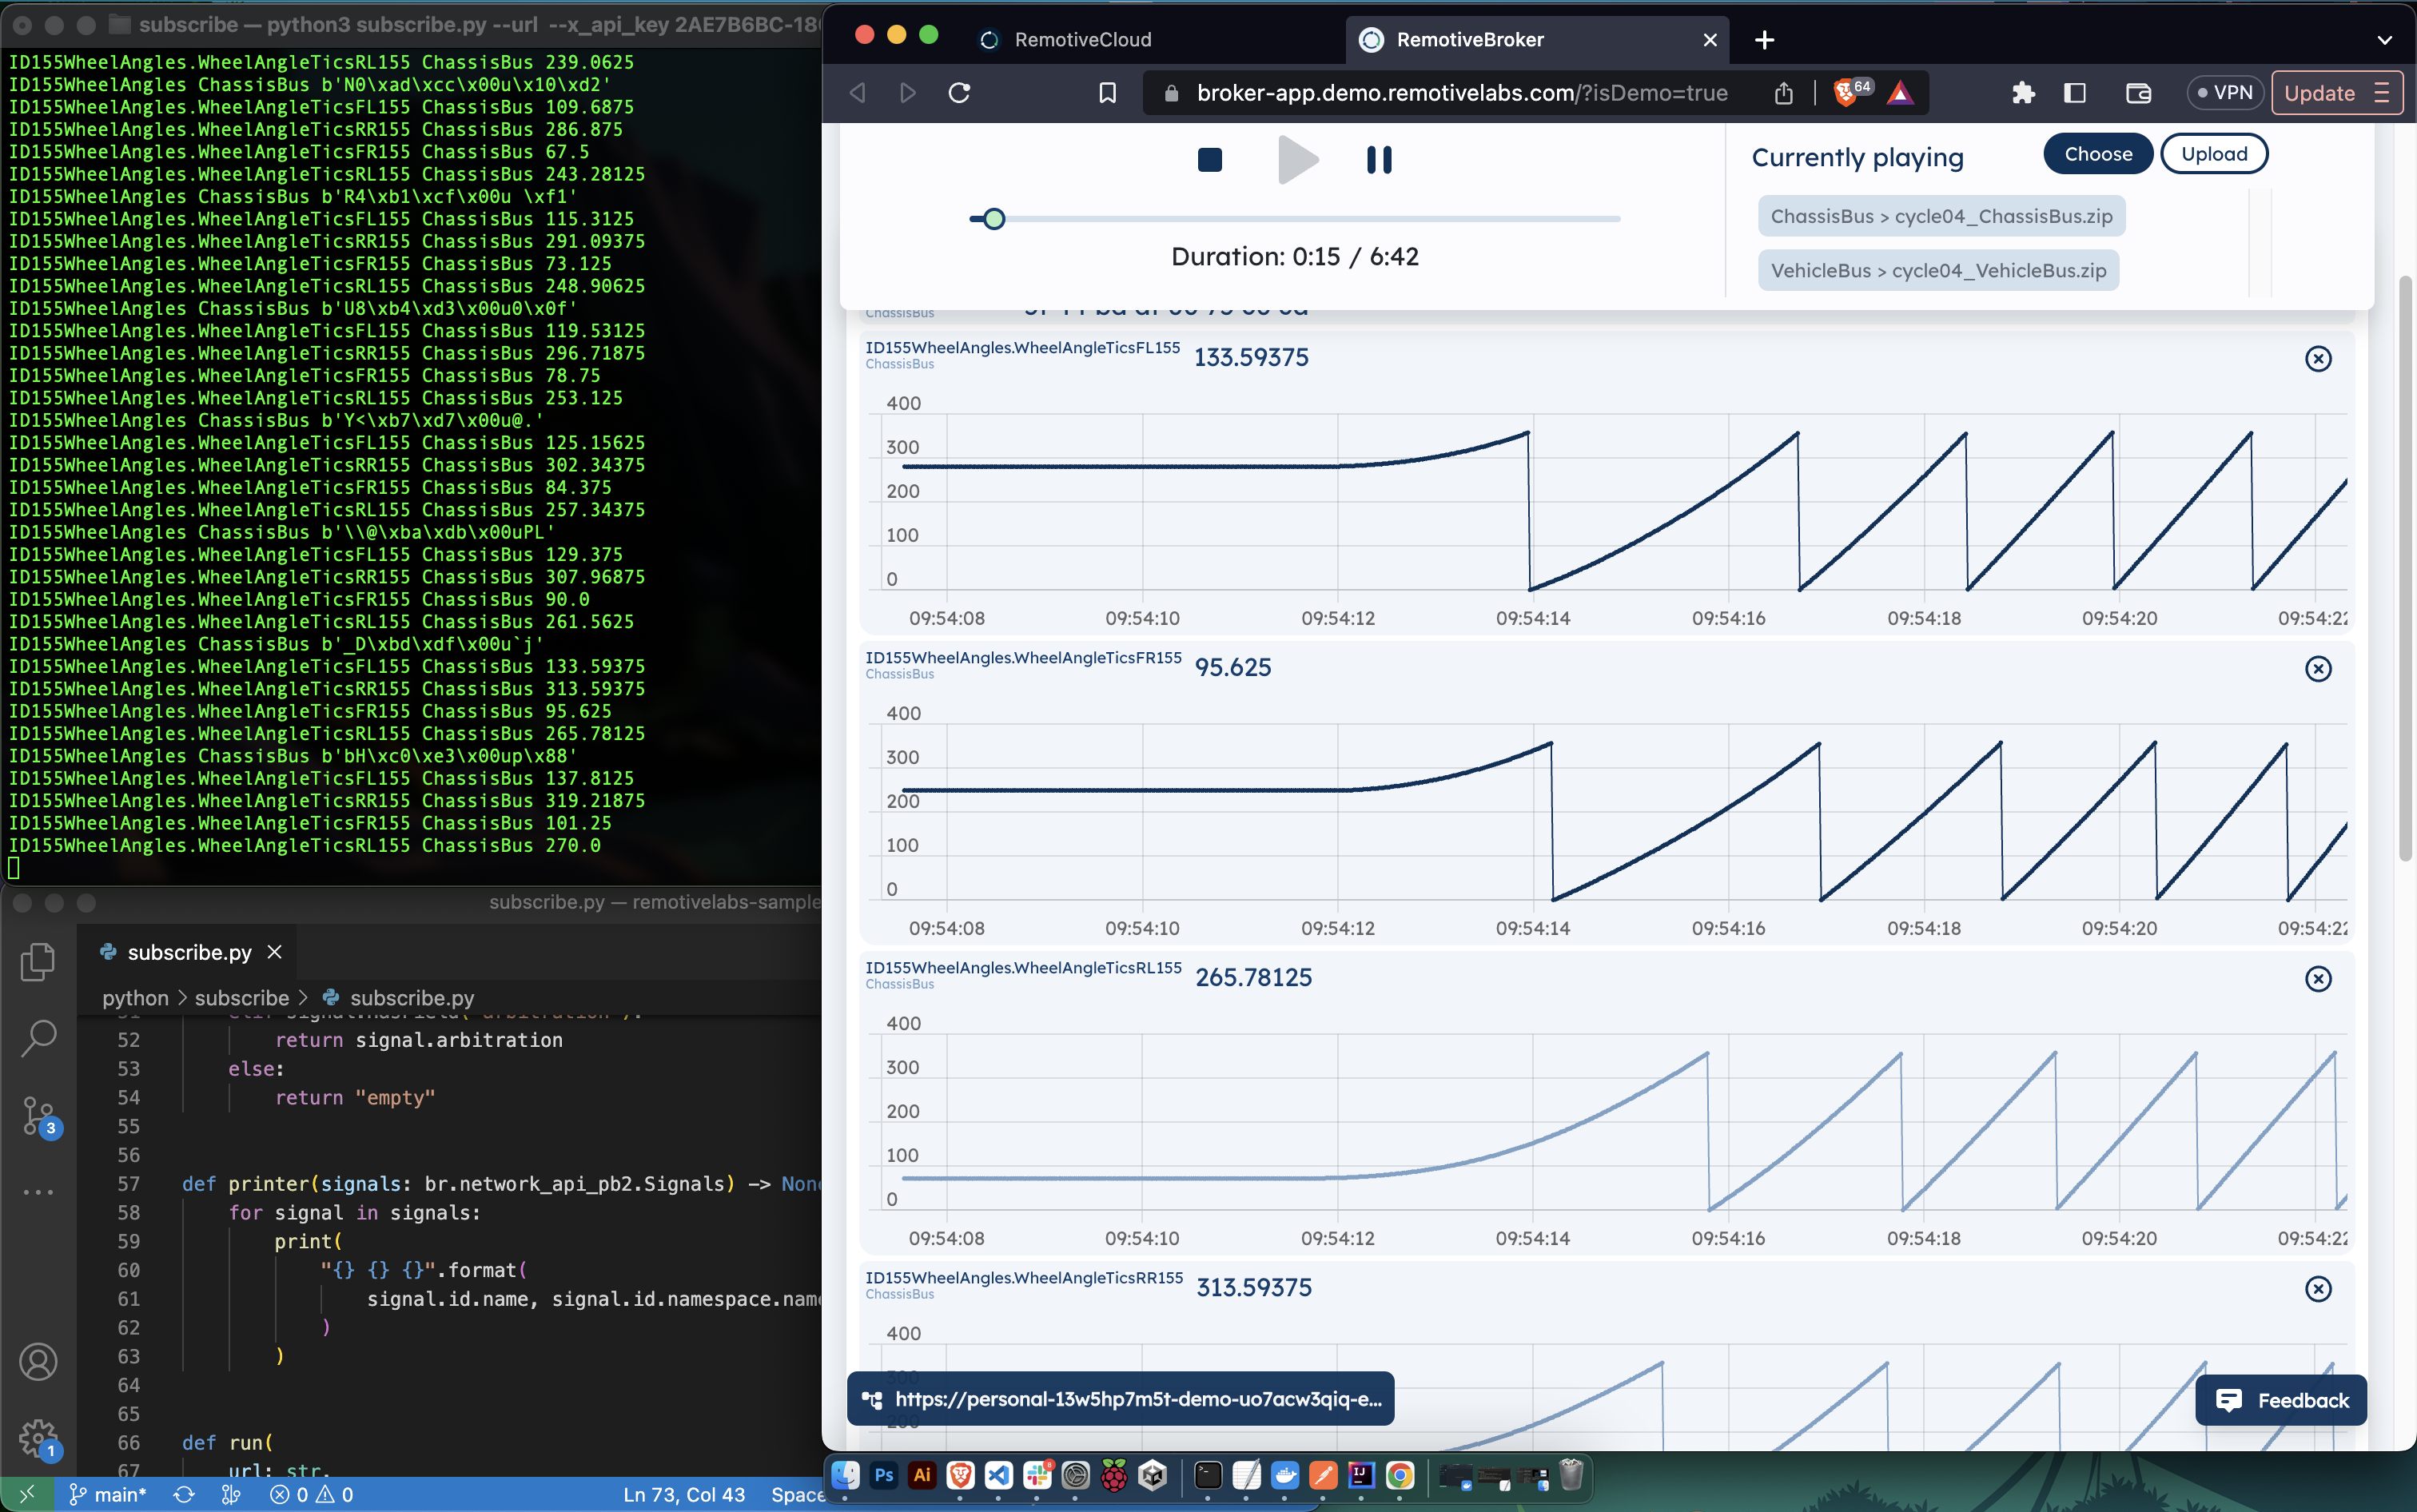Expand the browser tab search chevron
The height and width of the screenshot is (1512, 2417).
[2384, 40]
